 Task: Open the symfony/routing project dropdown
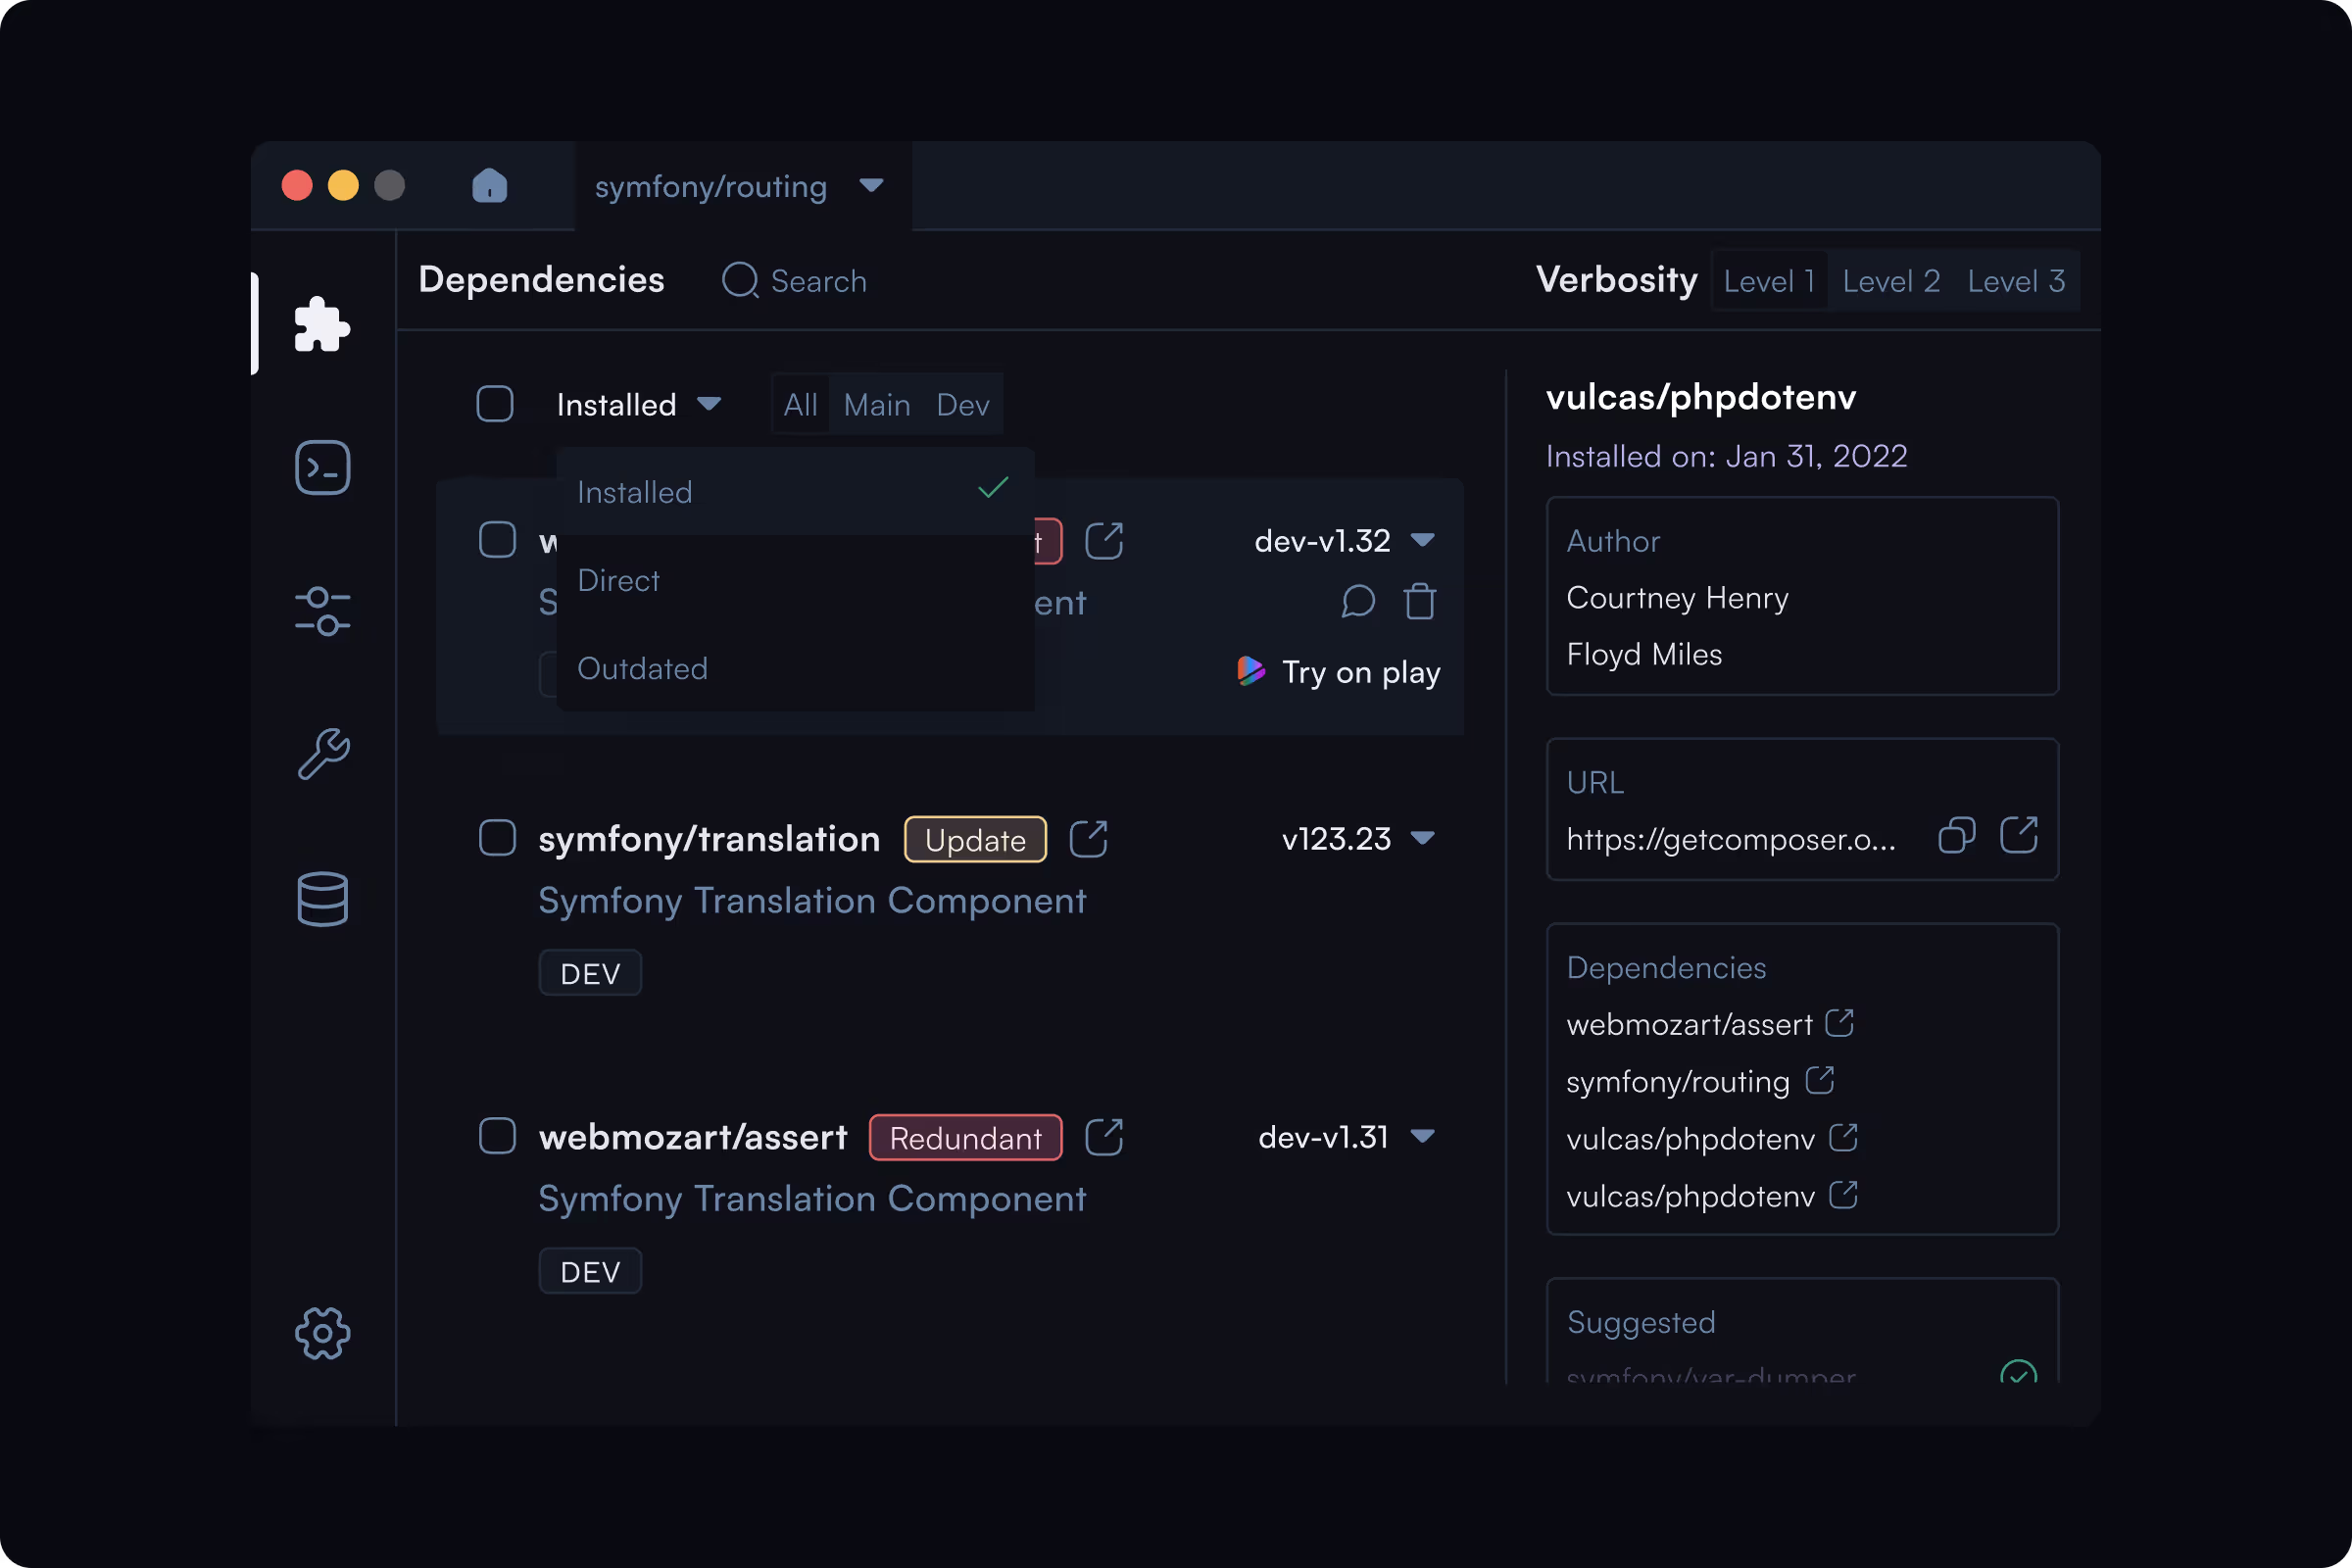(871, 186)
